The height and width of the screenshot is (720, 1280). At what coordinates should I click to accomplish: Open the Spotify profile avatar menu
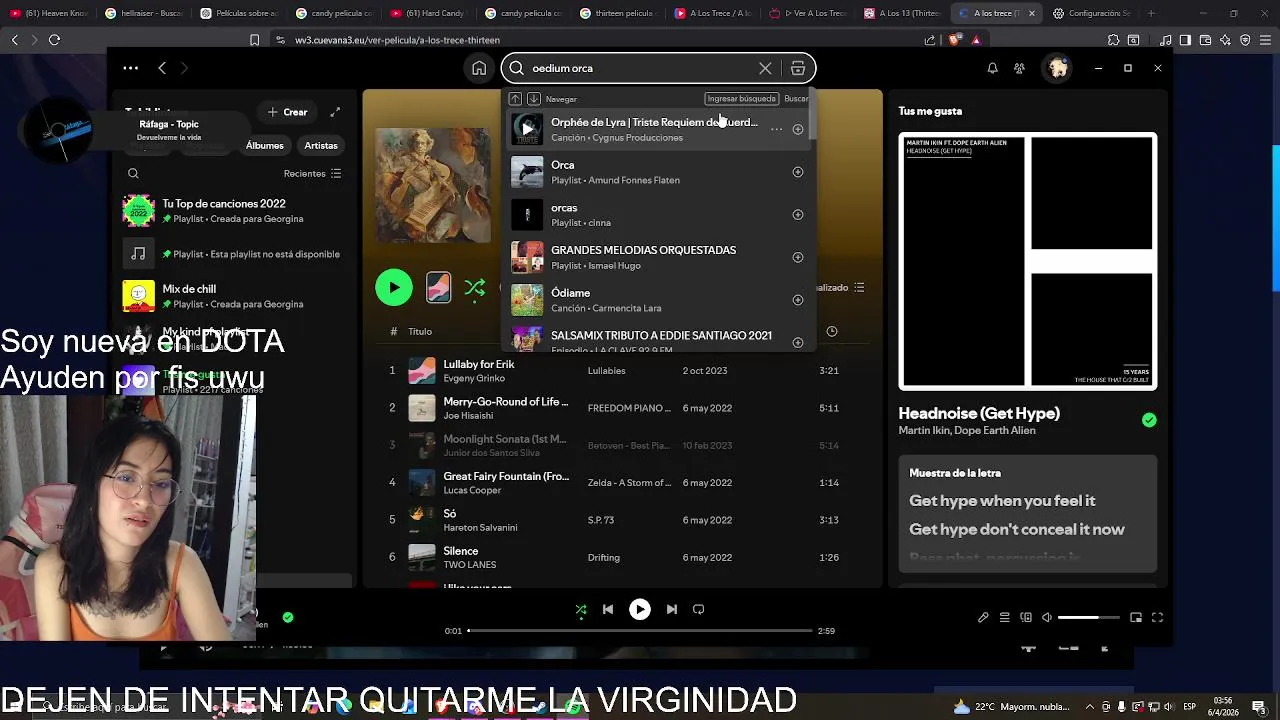(x=1058, y=68)
